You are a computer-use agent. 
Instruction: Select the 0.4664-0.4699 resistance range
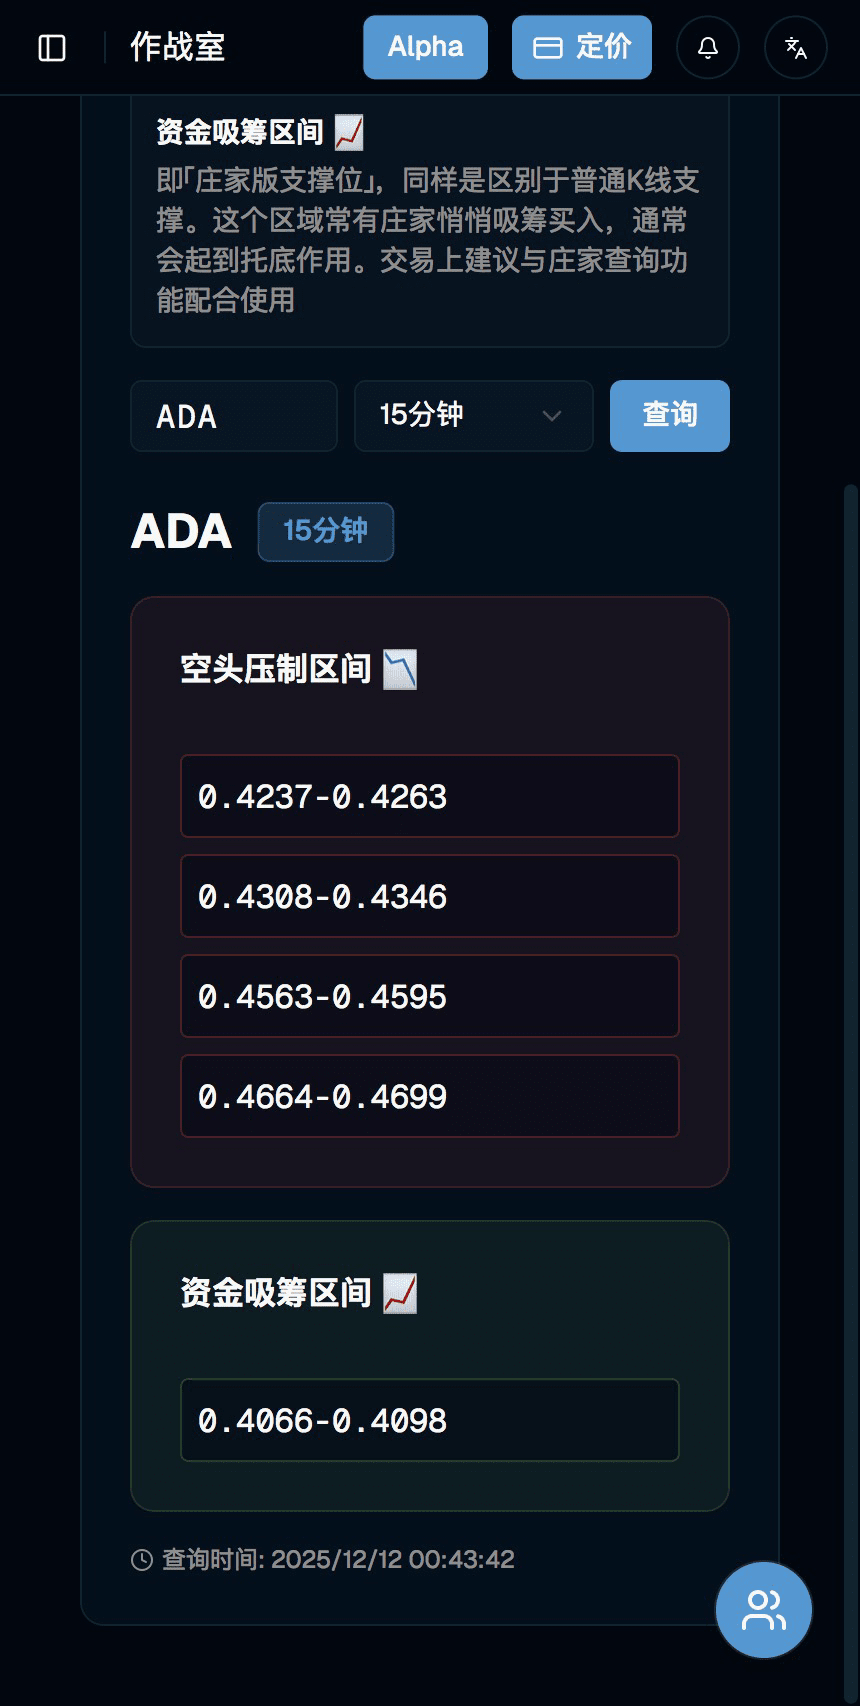click(430, 1096)
